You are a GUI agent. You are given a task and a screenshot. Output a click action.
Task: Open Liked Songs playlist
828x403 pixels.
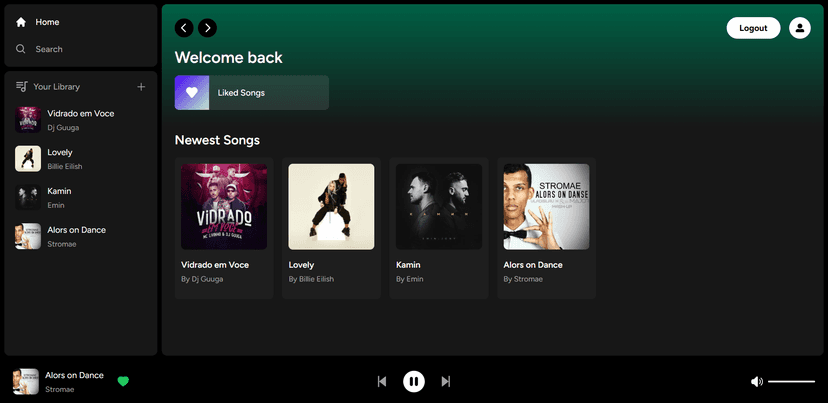pyautogui.click(x=251, y=93)
